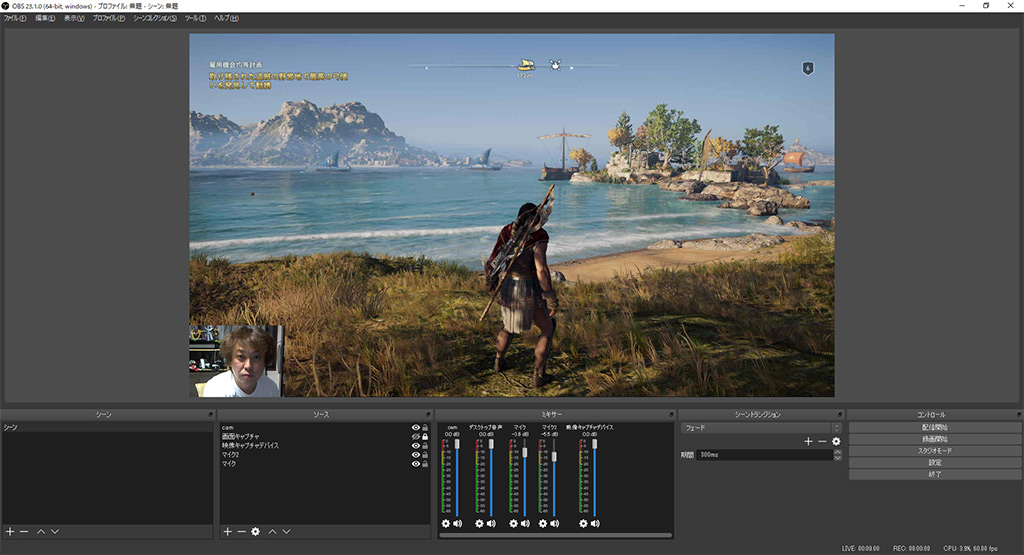1024x555 pixels.
Task: Increase transition duration with up arrow
Action: pyautogui.click(x=836, y=451)
